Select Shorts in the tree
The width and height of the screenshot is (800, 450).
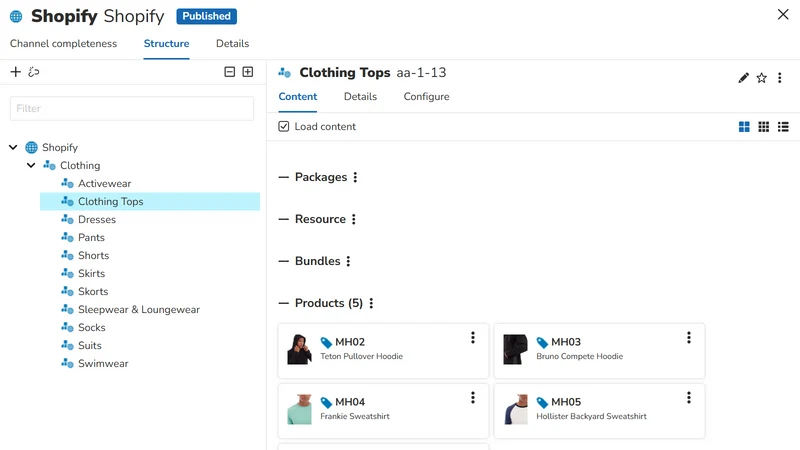93,256
